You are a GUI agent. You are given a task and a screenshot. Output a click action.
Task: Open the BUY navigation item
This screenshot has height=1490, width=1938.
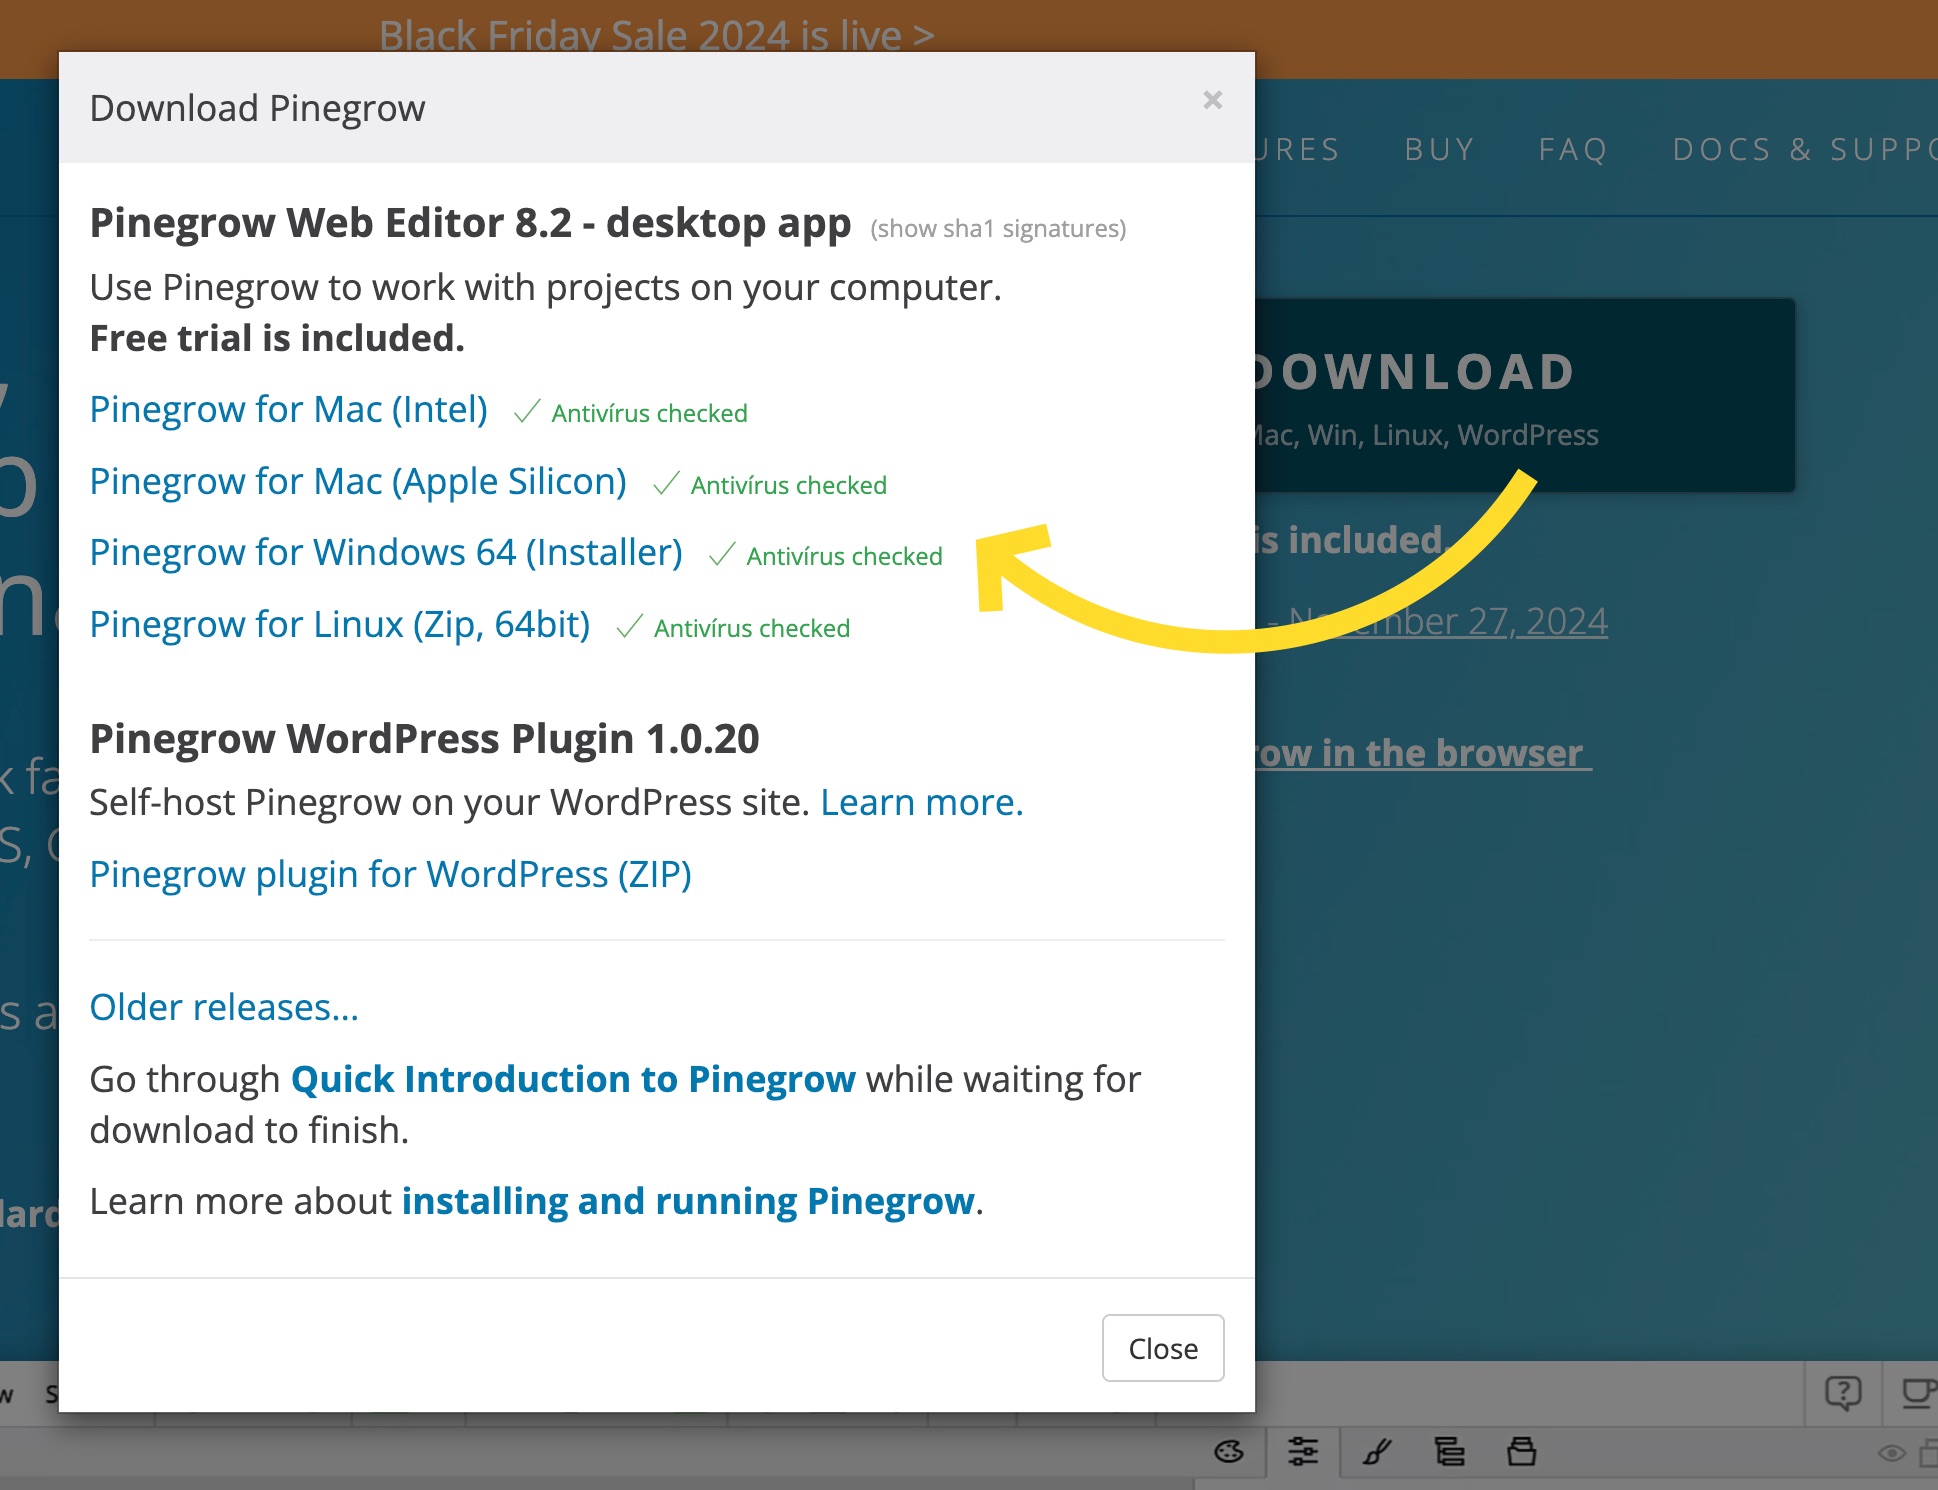[1439, 149]
